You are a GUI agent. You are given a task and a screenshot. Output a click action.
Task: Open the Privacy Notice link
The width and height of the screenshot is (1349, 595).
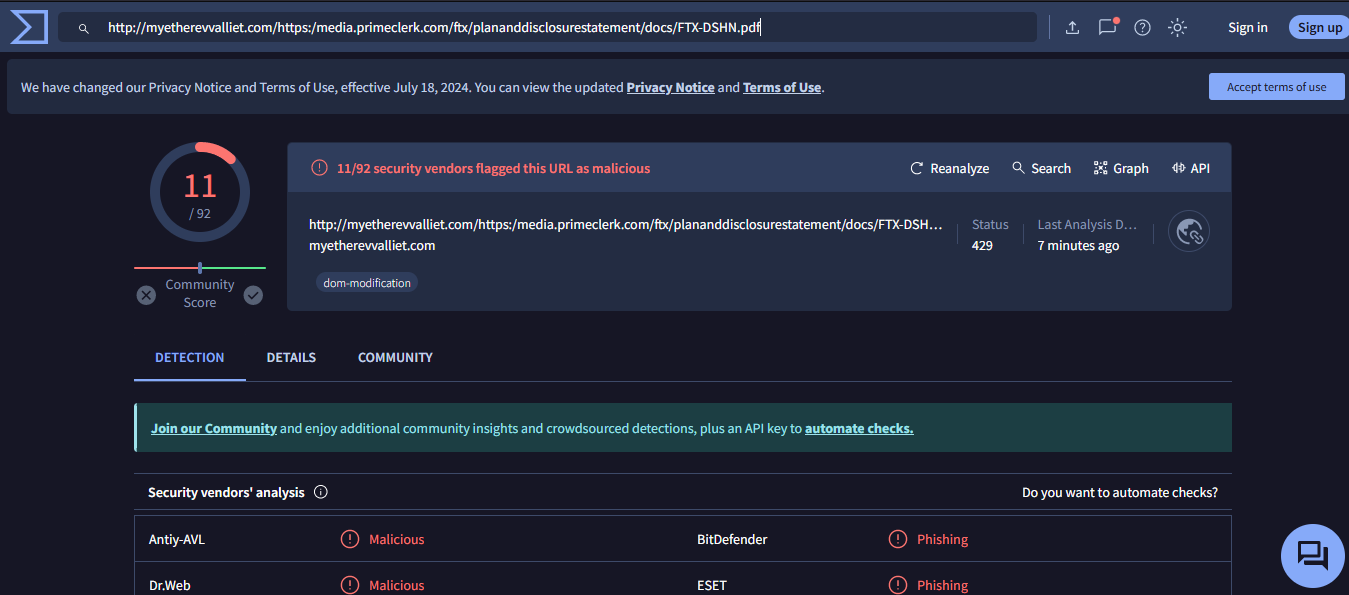[670, 87]
